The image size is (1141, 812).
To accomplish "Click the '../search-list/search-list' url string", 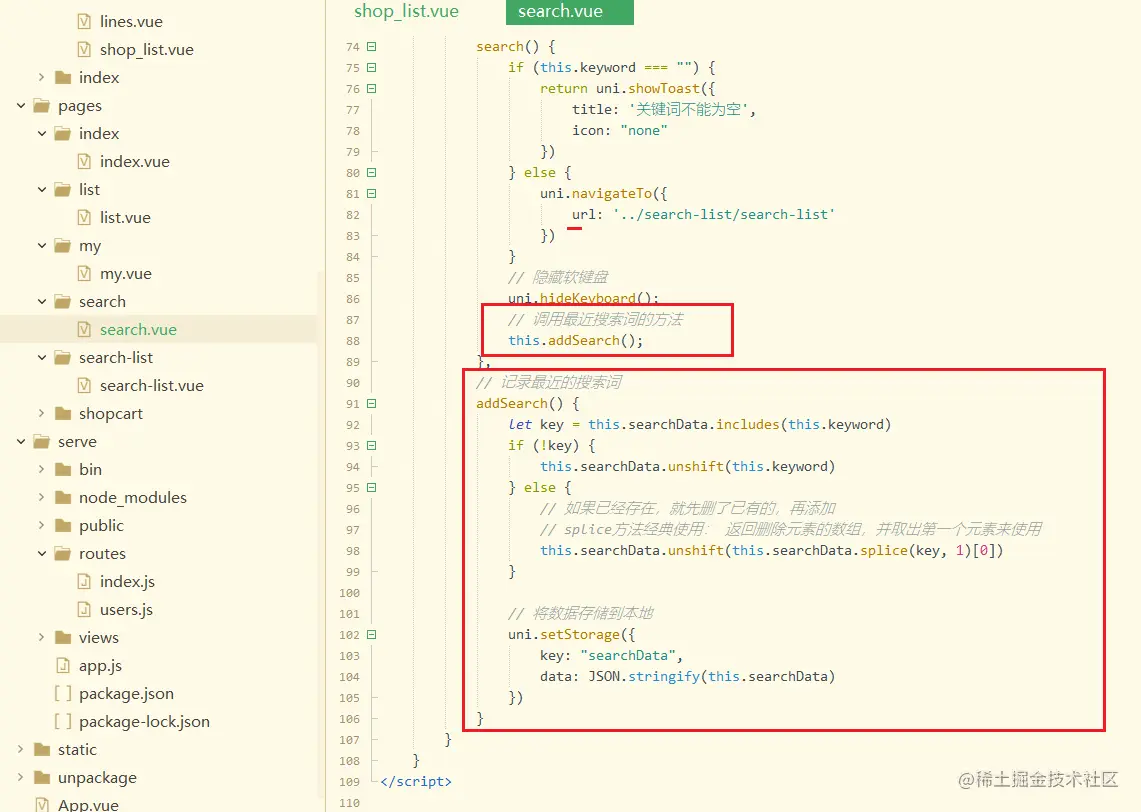I will pos(724,215).
